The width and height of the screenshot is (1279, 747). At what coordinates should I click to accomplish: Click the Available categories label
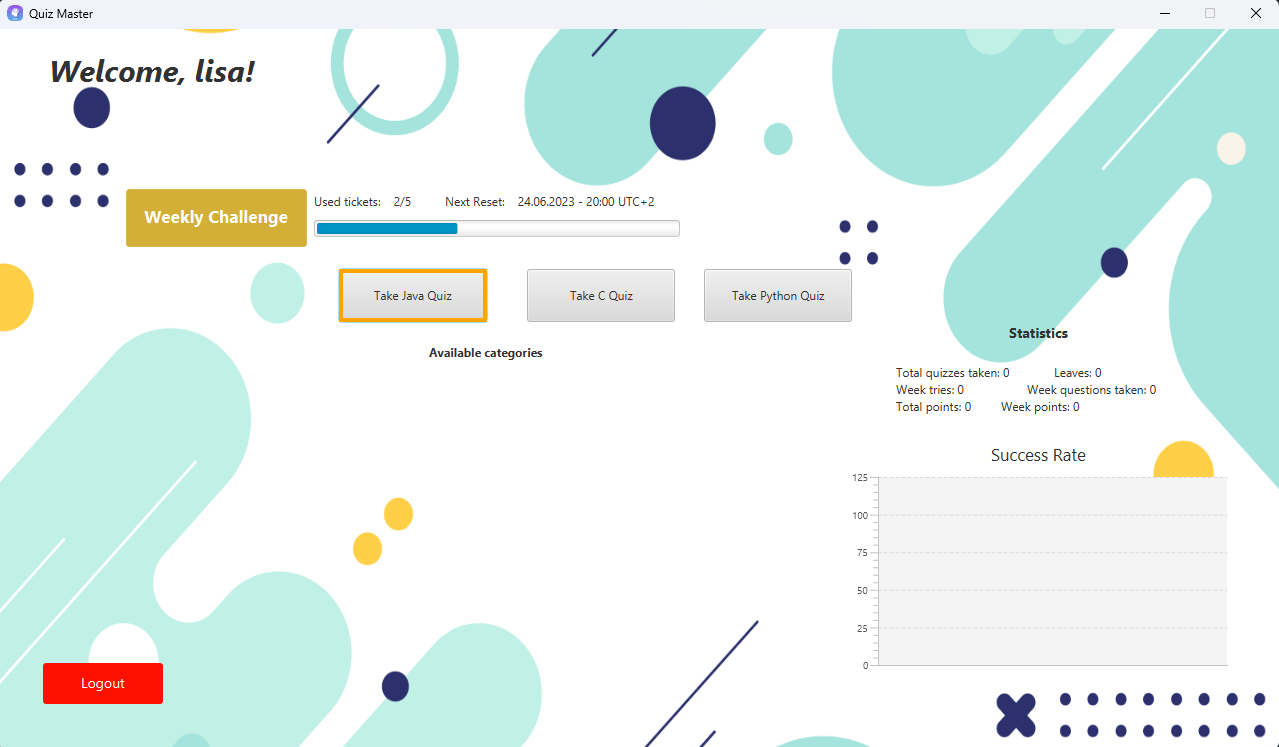pos(486,353)
